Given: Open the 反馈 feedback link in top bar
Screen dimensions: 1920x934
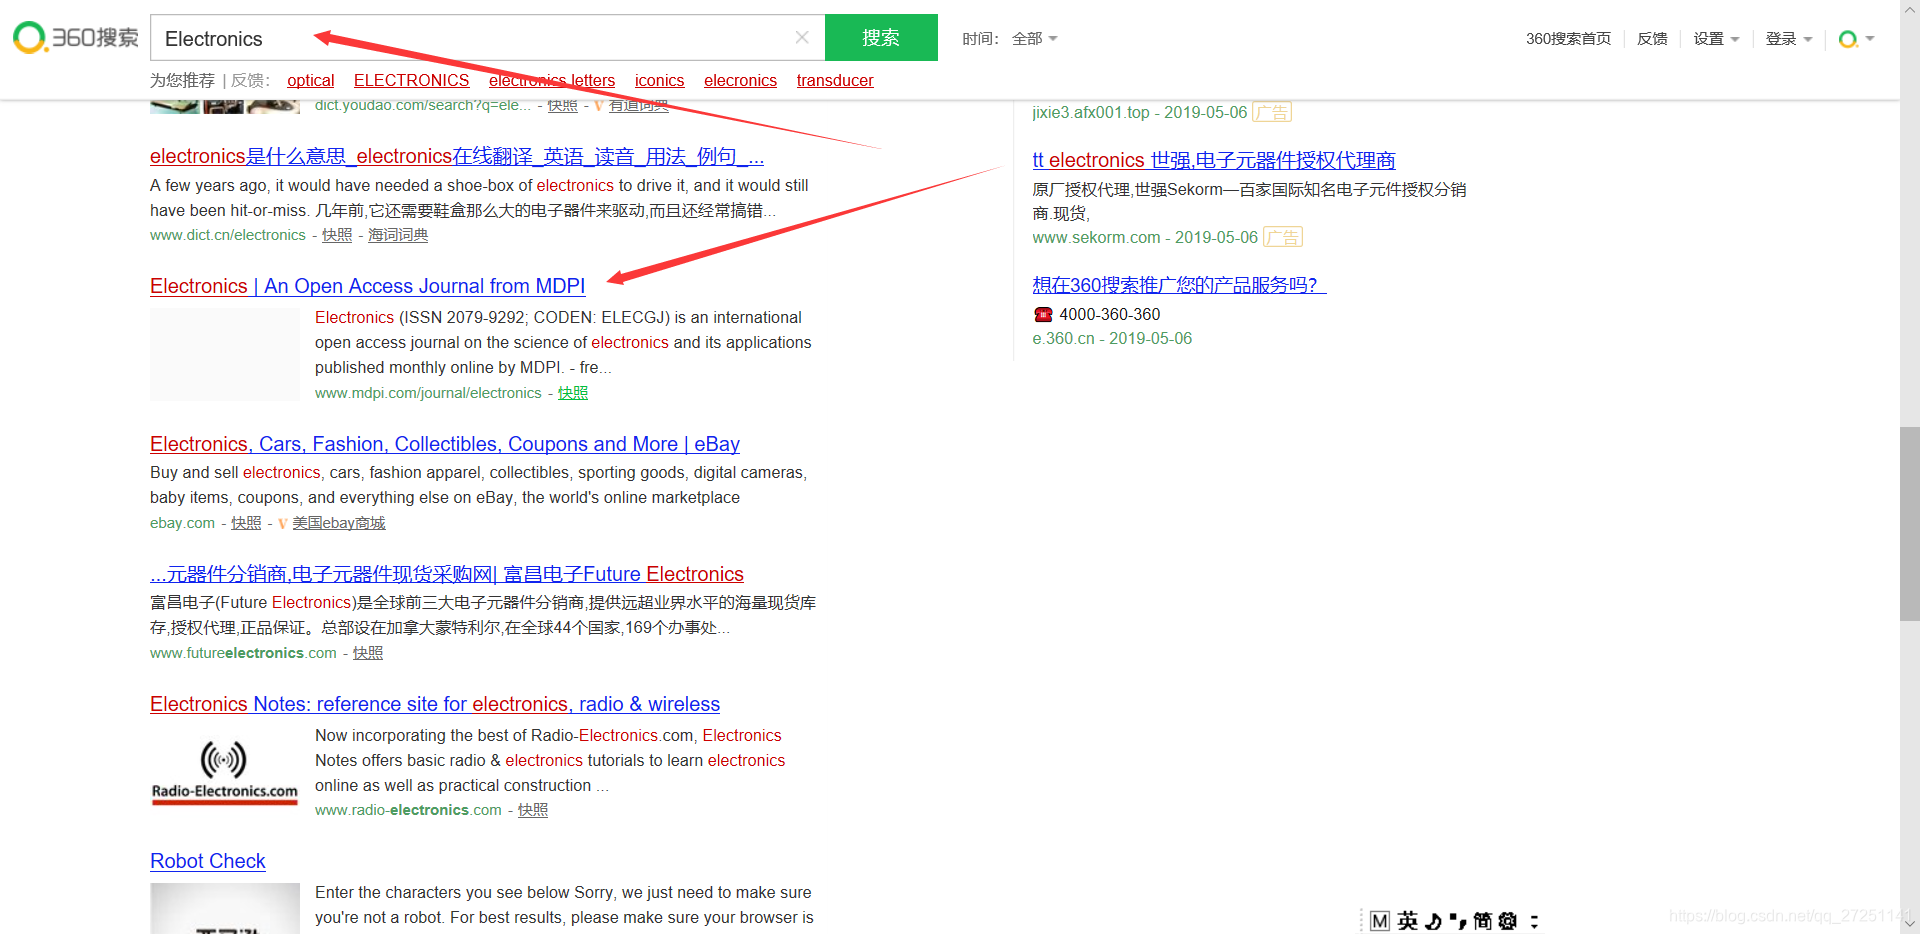Looking at the screenshot, I should tap(1652, 39).
